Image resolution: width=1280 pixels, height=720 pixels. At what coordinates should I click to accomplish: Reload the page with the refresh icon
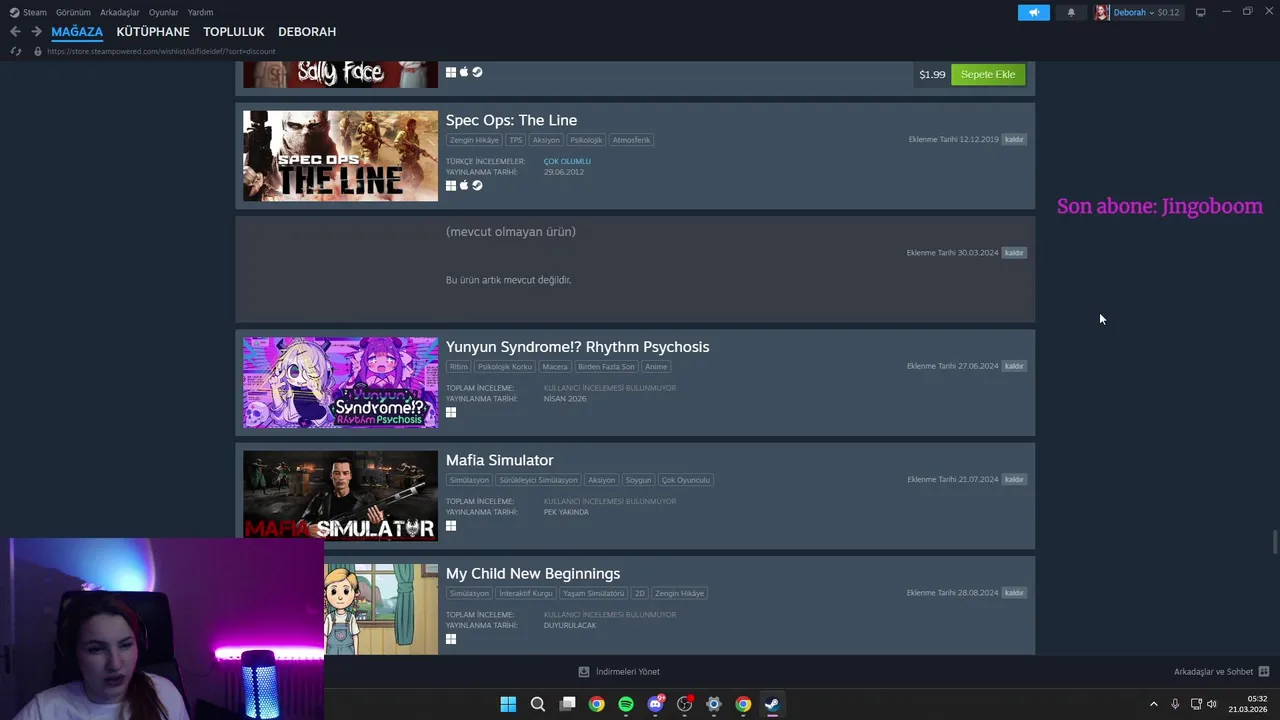[x=15, y=51]
